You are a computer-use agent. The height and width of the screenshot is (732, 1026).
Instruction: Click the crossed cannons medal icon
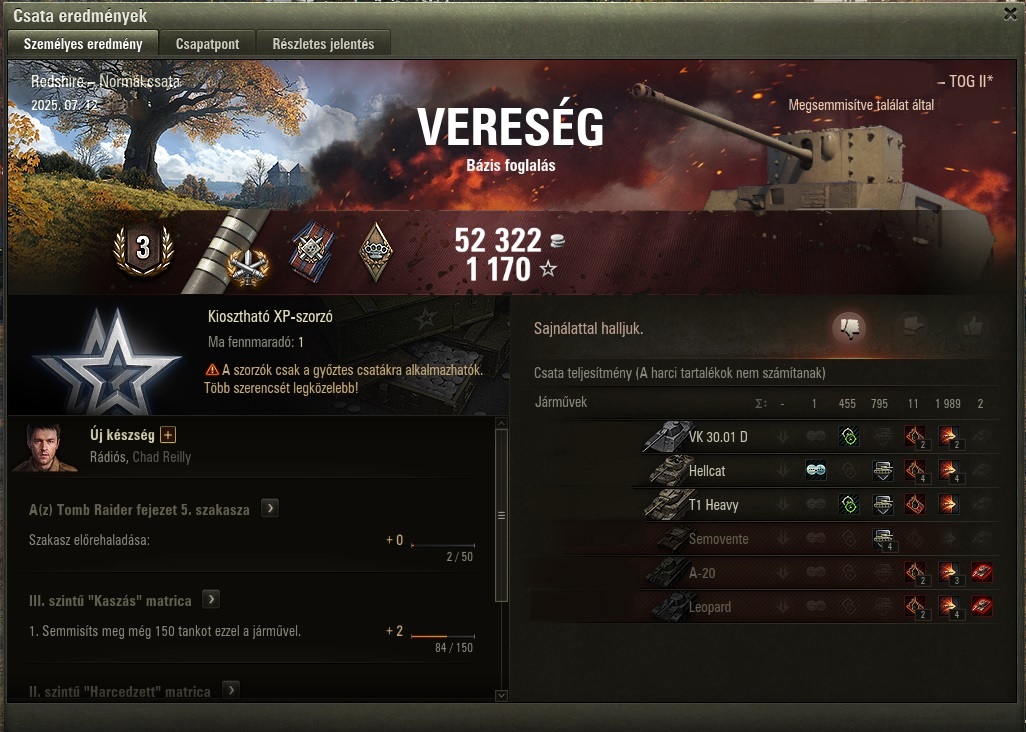click(248, 268)
